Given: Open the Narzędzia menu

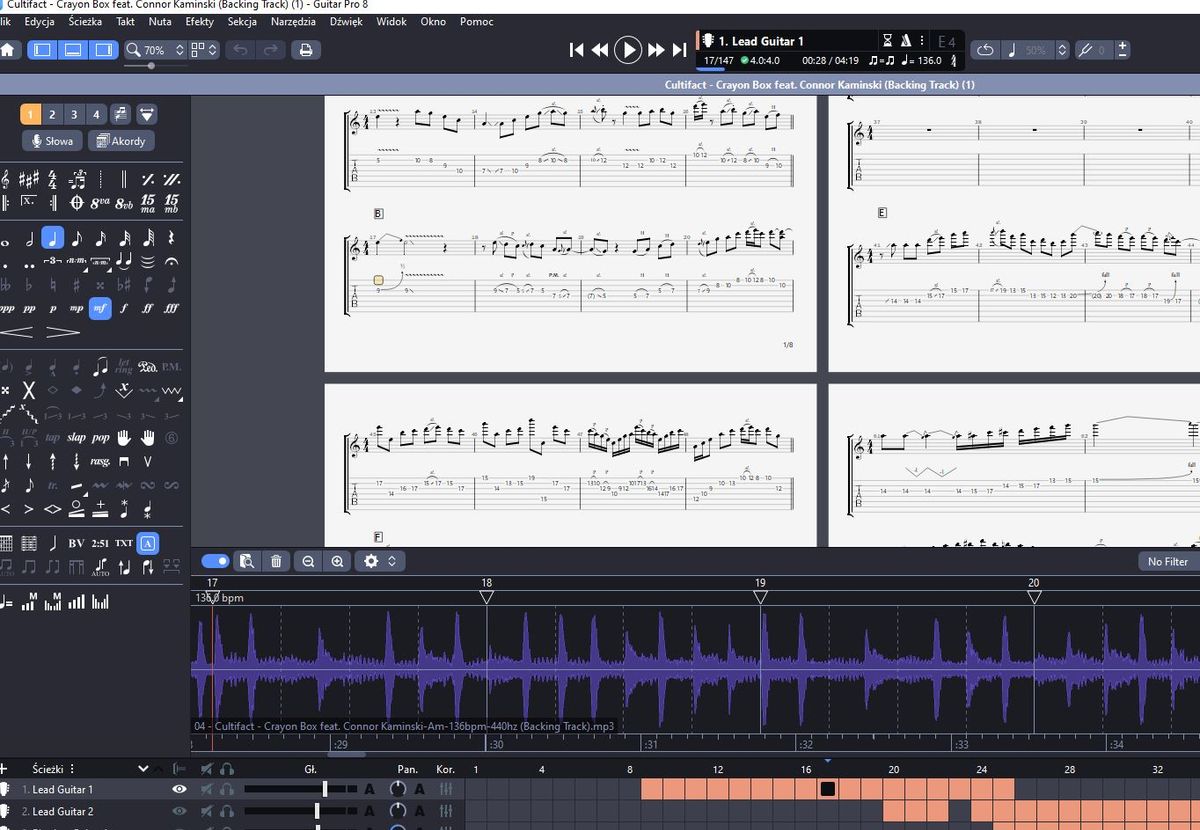Looking at the screenshot, I should point(293,21).
